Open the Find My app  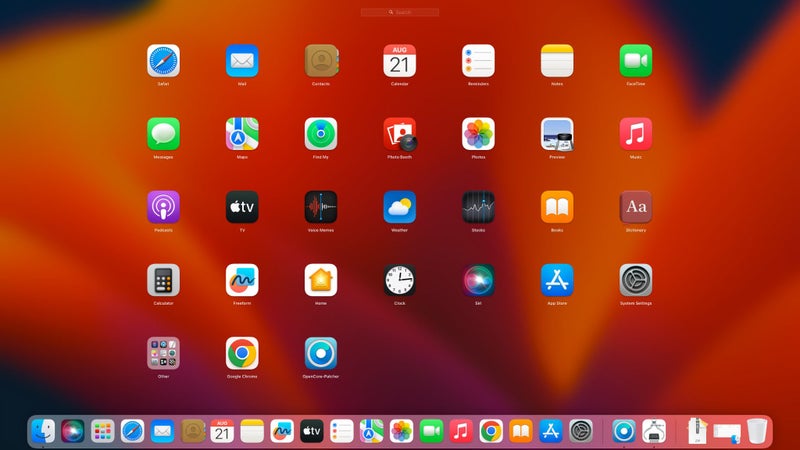pos(321,134)
